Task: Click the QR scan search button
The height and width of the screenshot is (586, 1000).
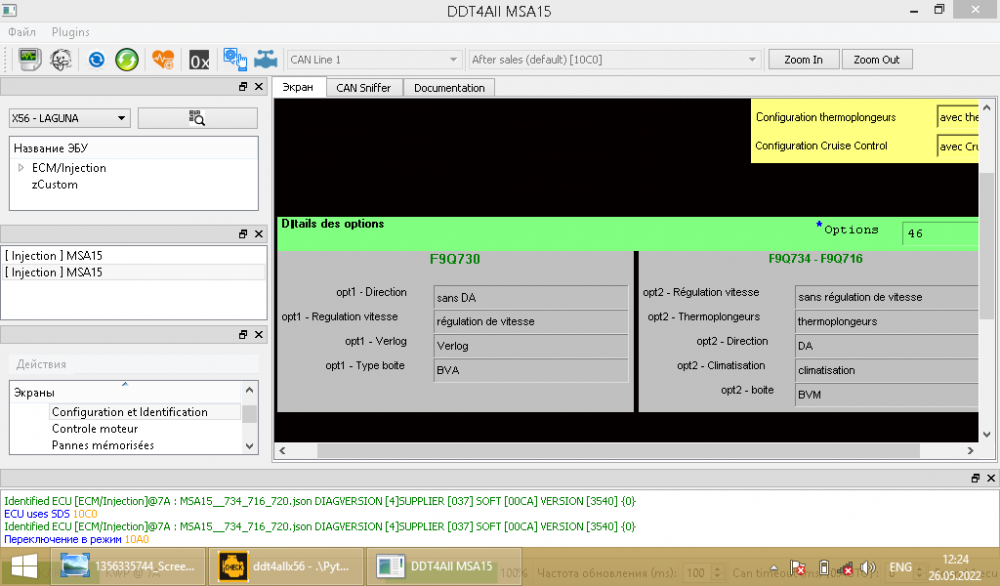Action: pyautogui.click(x=198, y=118)
